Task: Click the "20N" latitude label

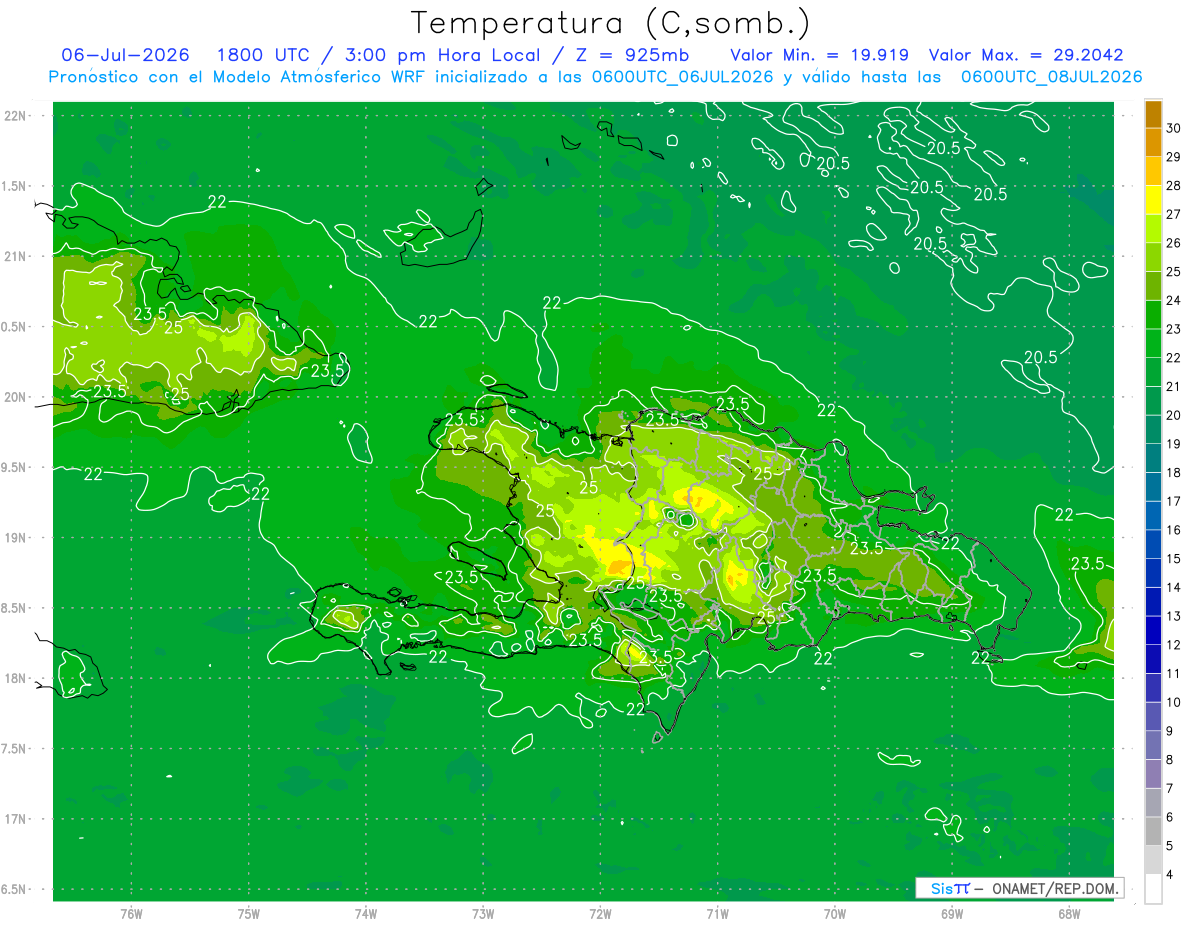Action: (x=16, y=397)
